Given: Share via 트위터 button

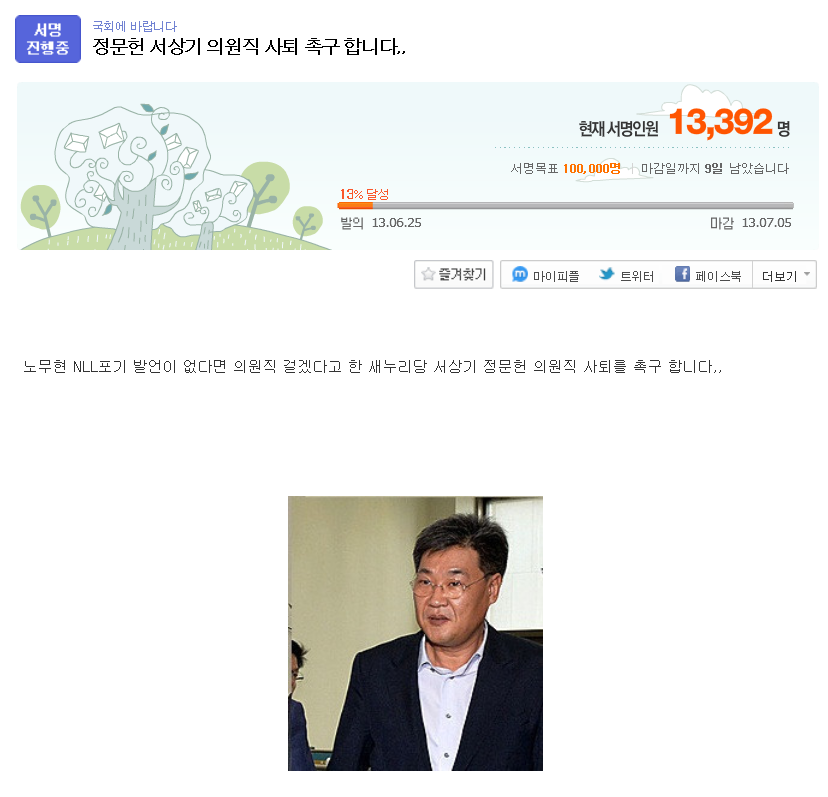Looking at the screenshot, I should 626,275.
